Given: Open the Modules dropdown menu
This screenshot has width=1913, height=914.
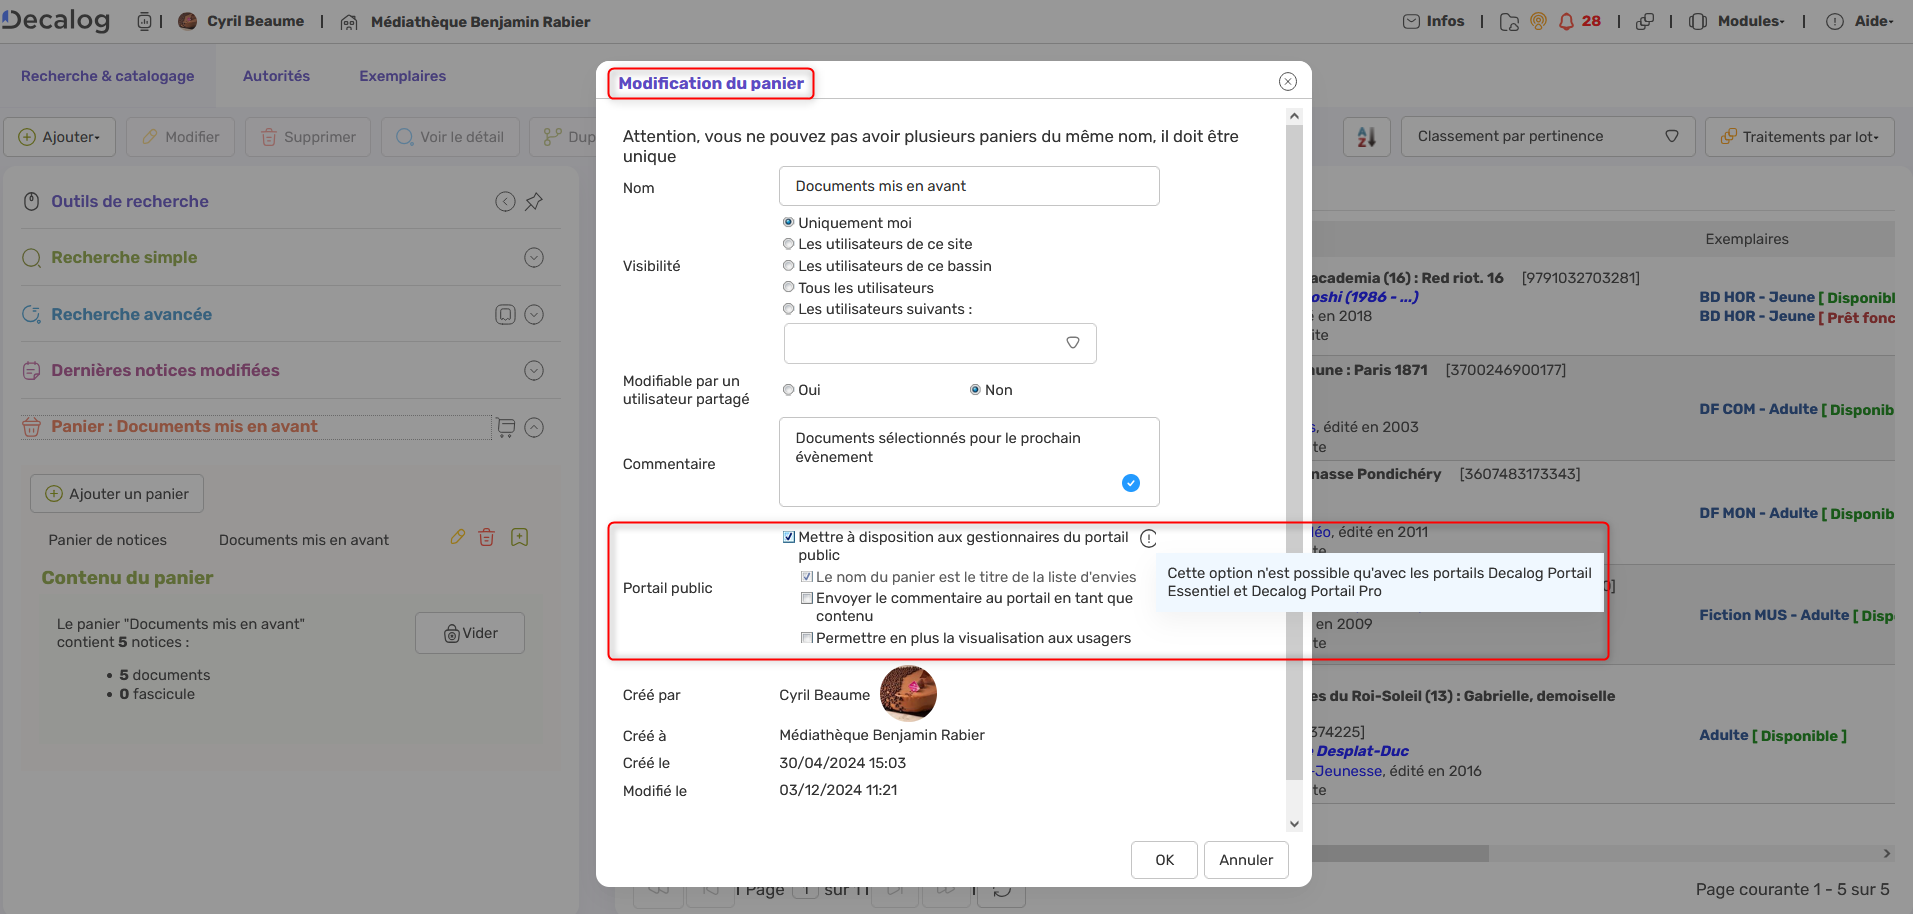Looking at the screenshot, I should [1738, 20].
